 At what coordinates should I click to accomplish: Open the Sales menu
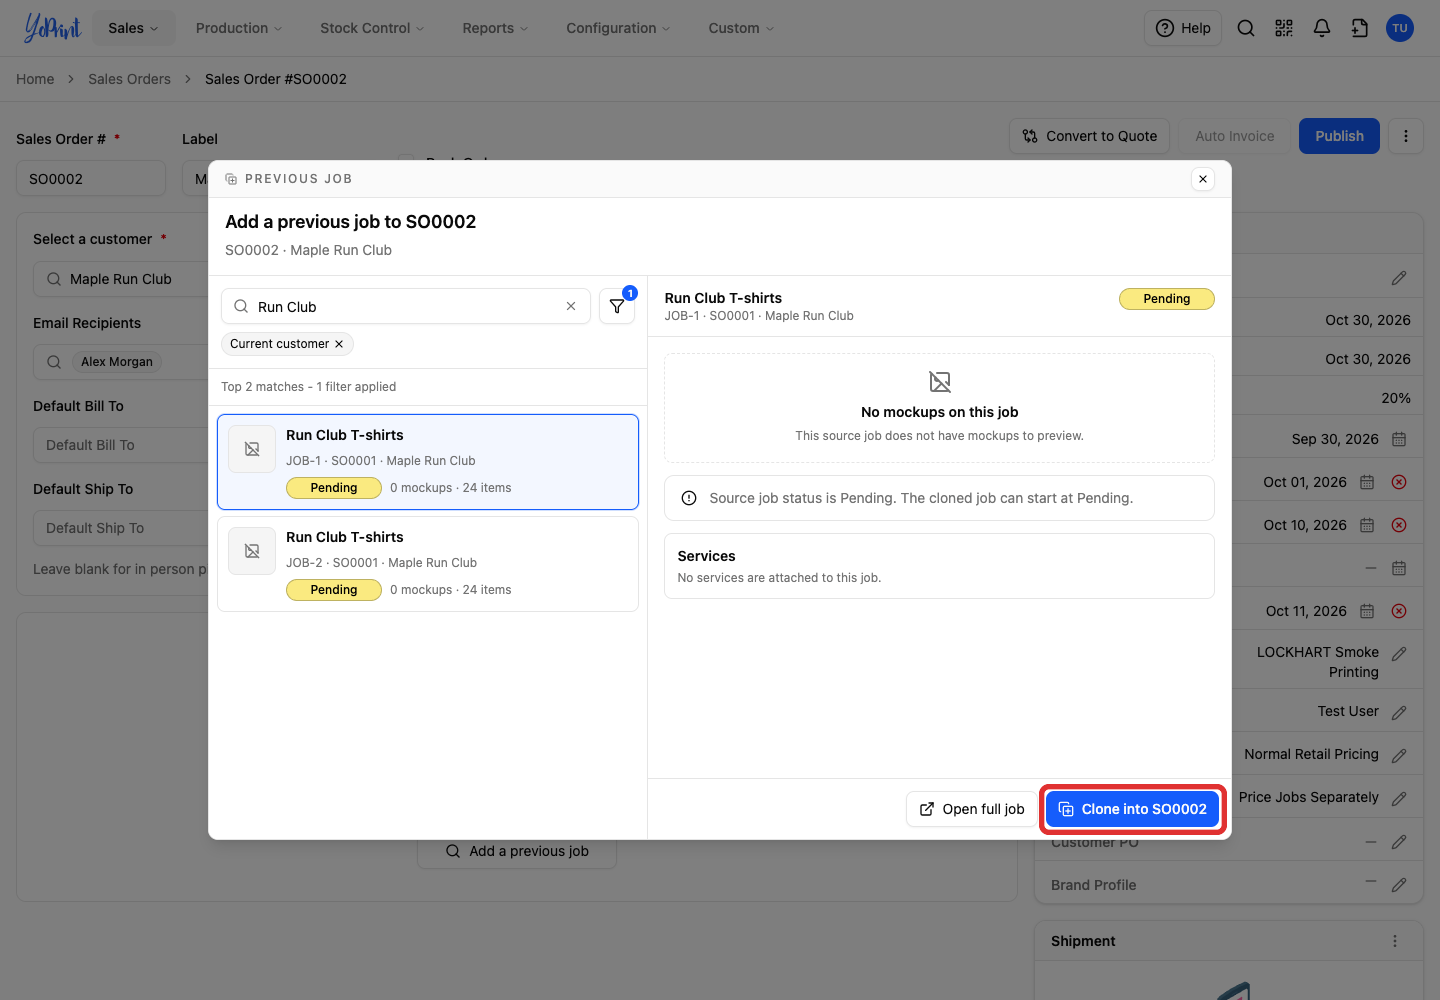(x=133, y=28)
